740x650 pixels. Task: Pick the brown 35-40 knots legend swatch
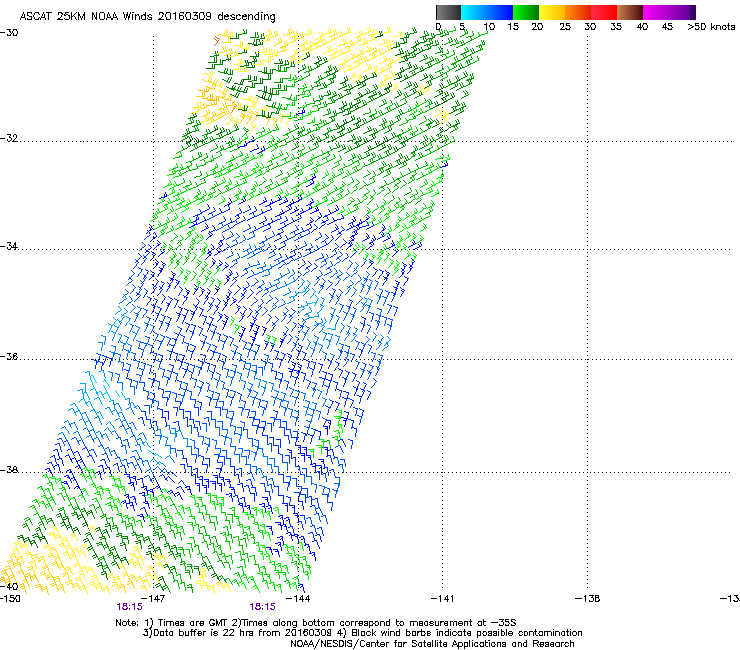[x=630, y=12]
